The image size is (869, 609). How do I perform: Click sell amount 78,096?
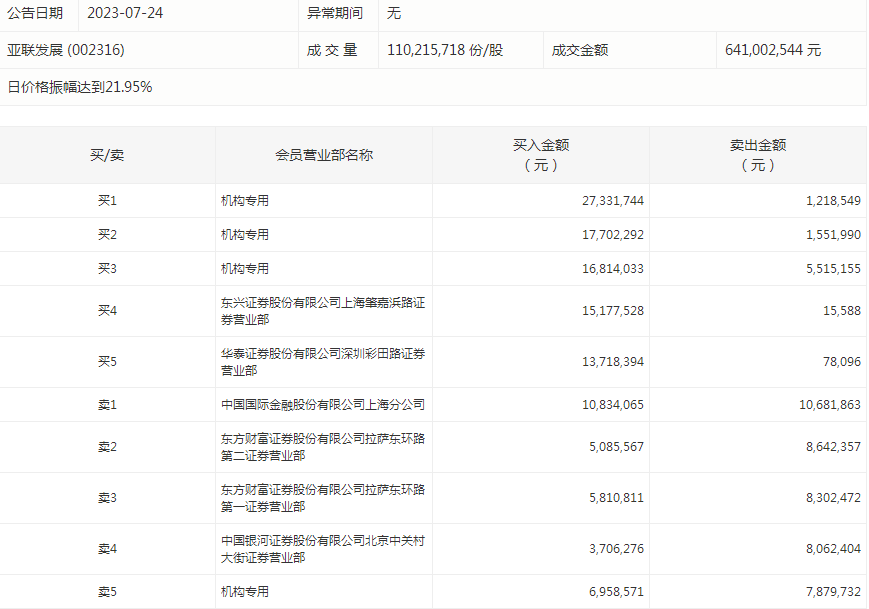click(842, 362)
